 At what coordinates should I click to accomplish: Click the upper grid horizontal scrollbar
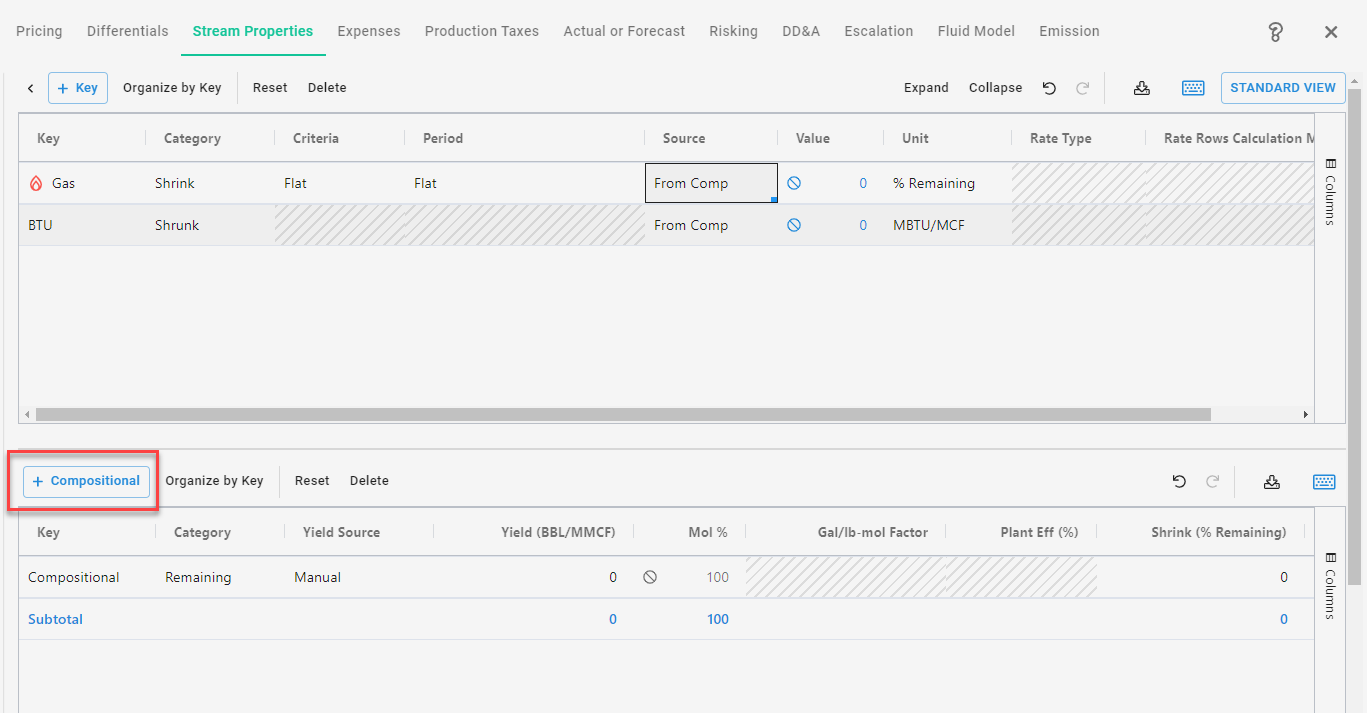coord(620,414)
